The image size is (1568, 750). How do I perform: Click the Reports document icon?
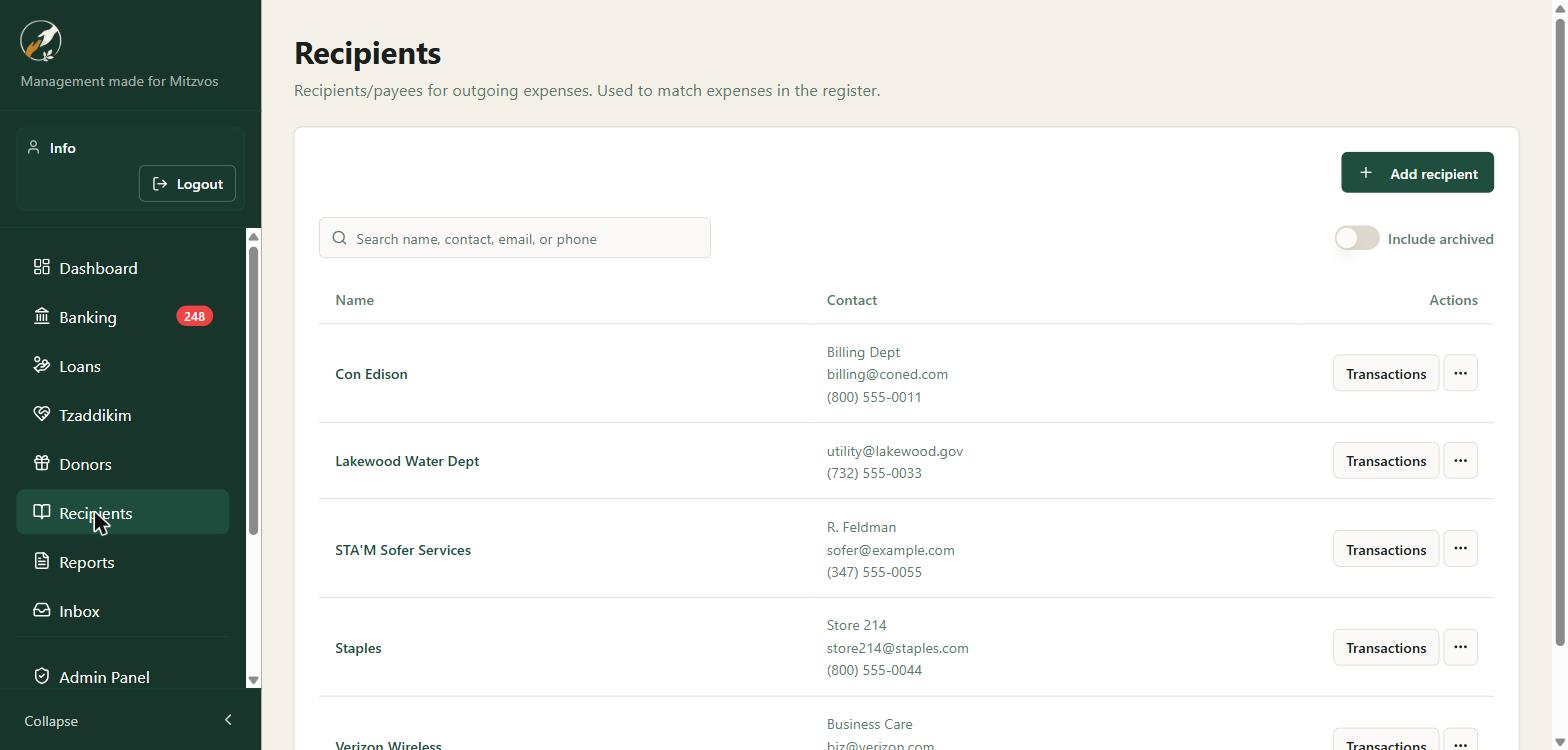pyautogui.click(x=41, y=561)
